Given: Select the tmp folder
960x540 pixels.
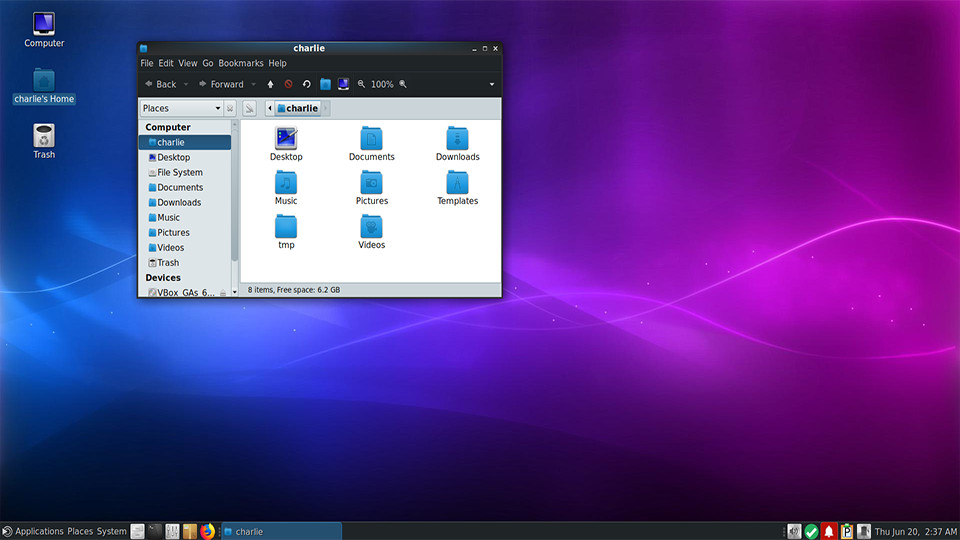Looking at the screenshot, I should (x=286, y=232).
